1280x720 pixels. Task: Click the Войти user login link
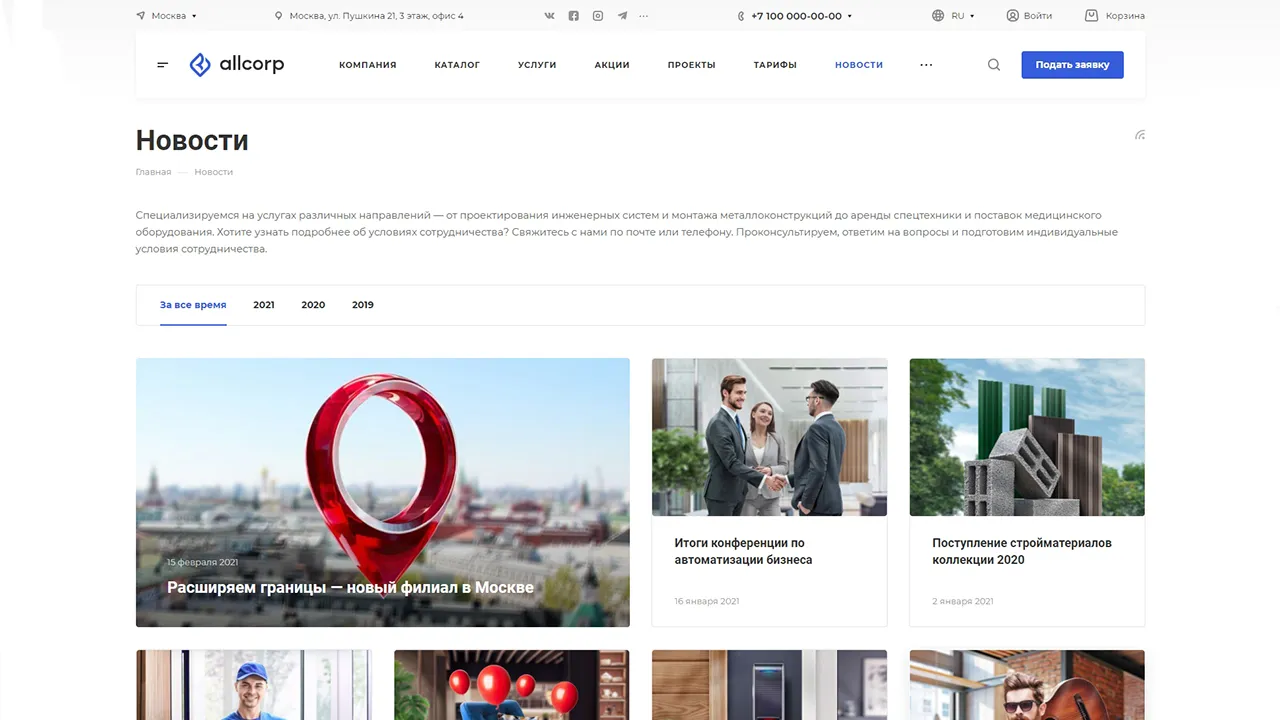[x=1029, y=16]
